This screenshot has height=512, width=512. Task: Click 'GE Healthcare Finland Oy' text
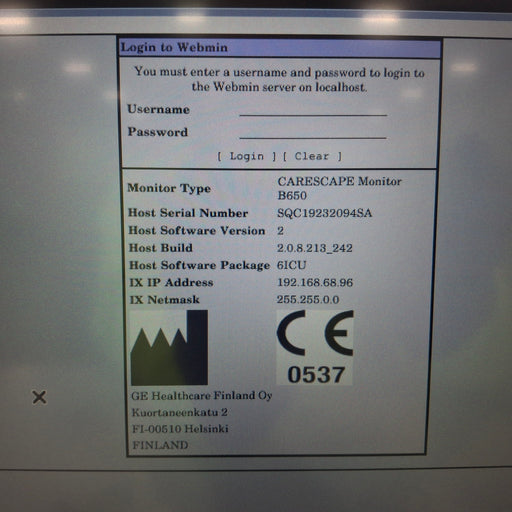tap(202, 396)
